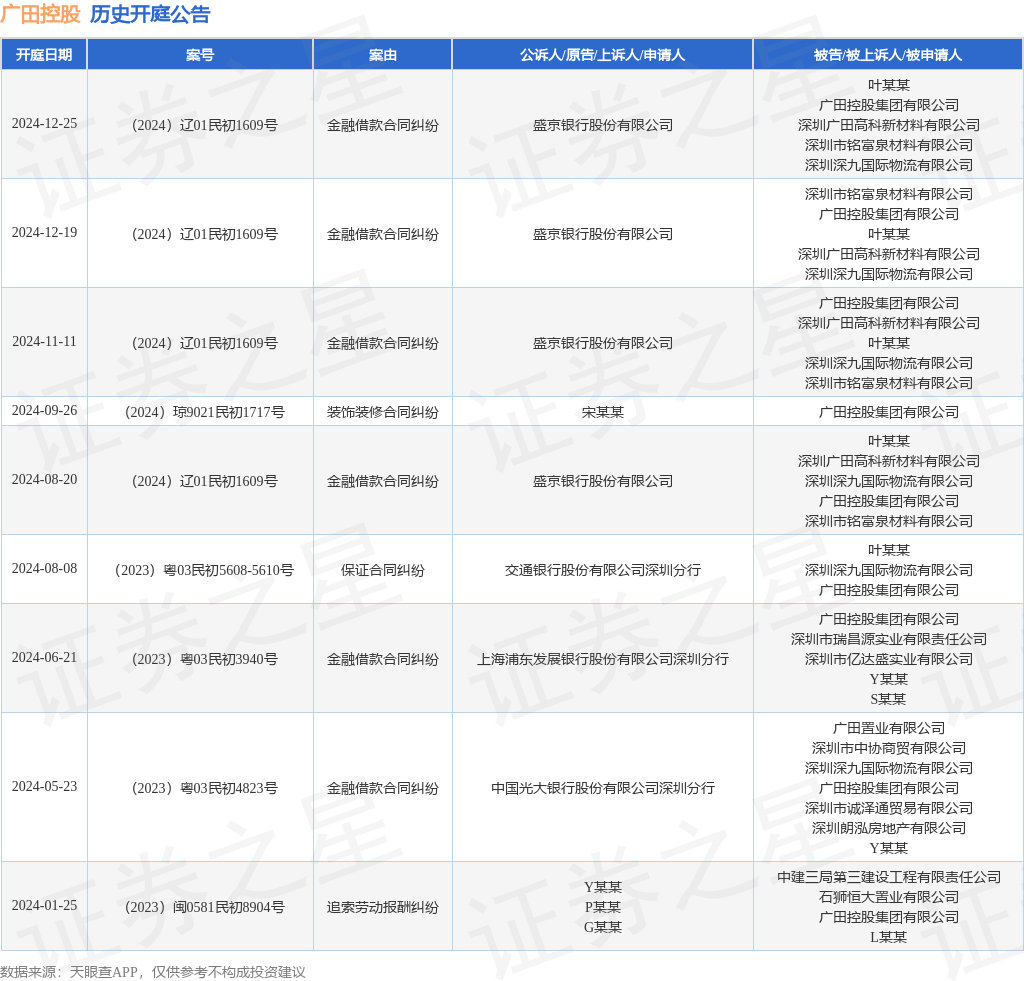
Task: Click the 被告/被上诉人/被申请人 column header
Action: [x=888, y=55]
